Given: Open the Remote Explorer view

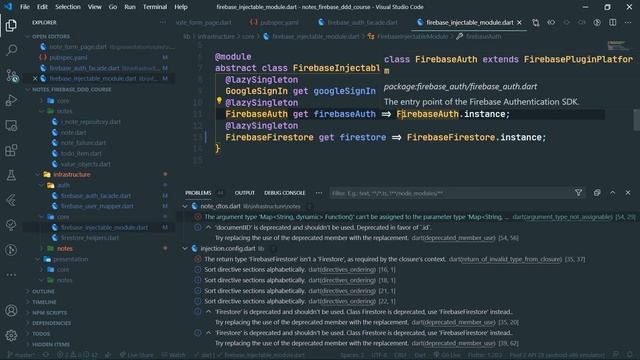Looking at the screenshot, I should coord(11,125).
